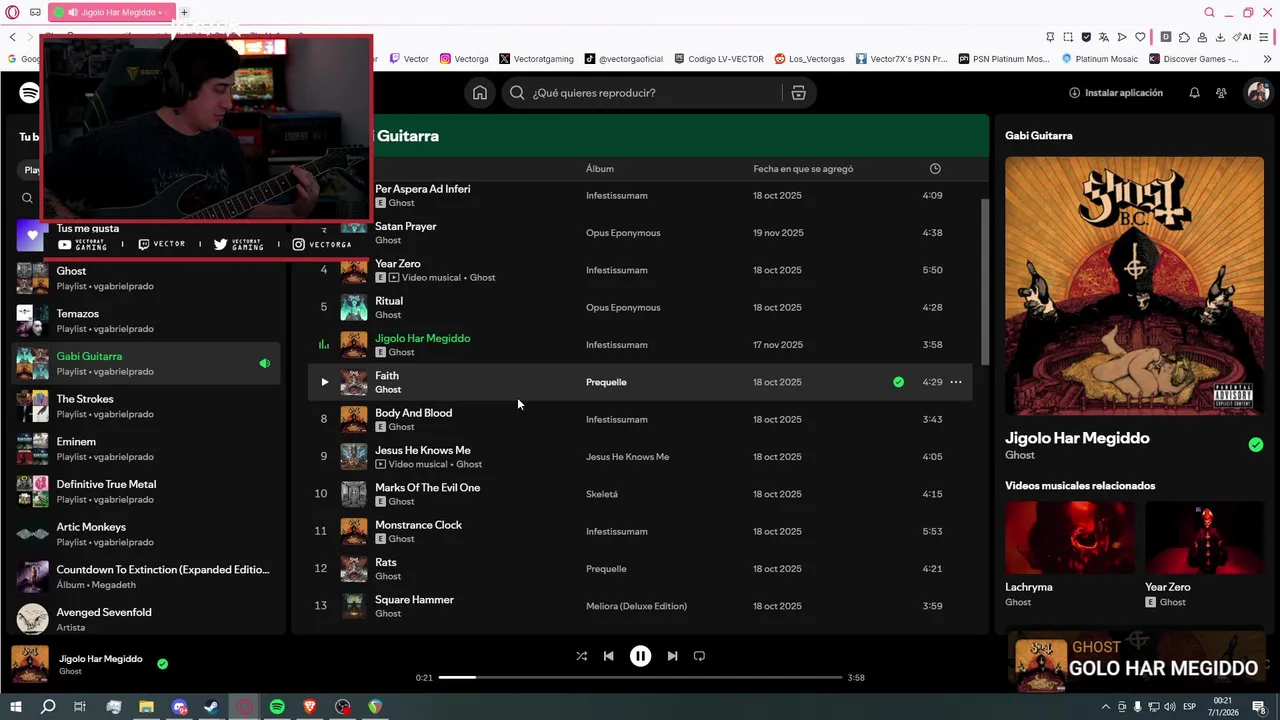This screenshot has width=1280, height=720.
Task: Select Monstrance Clock track
Action: pos(640,531)
